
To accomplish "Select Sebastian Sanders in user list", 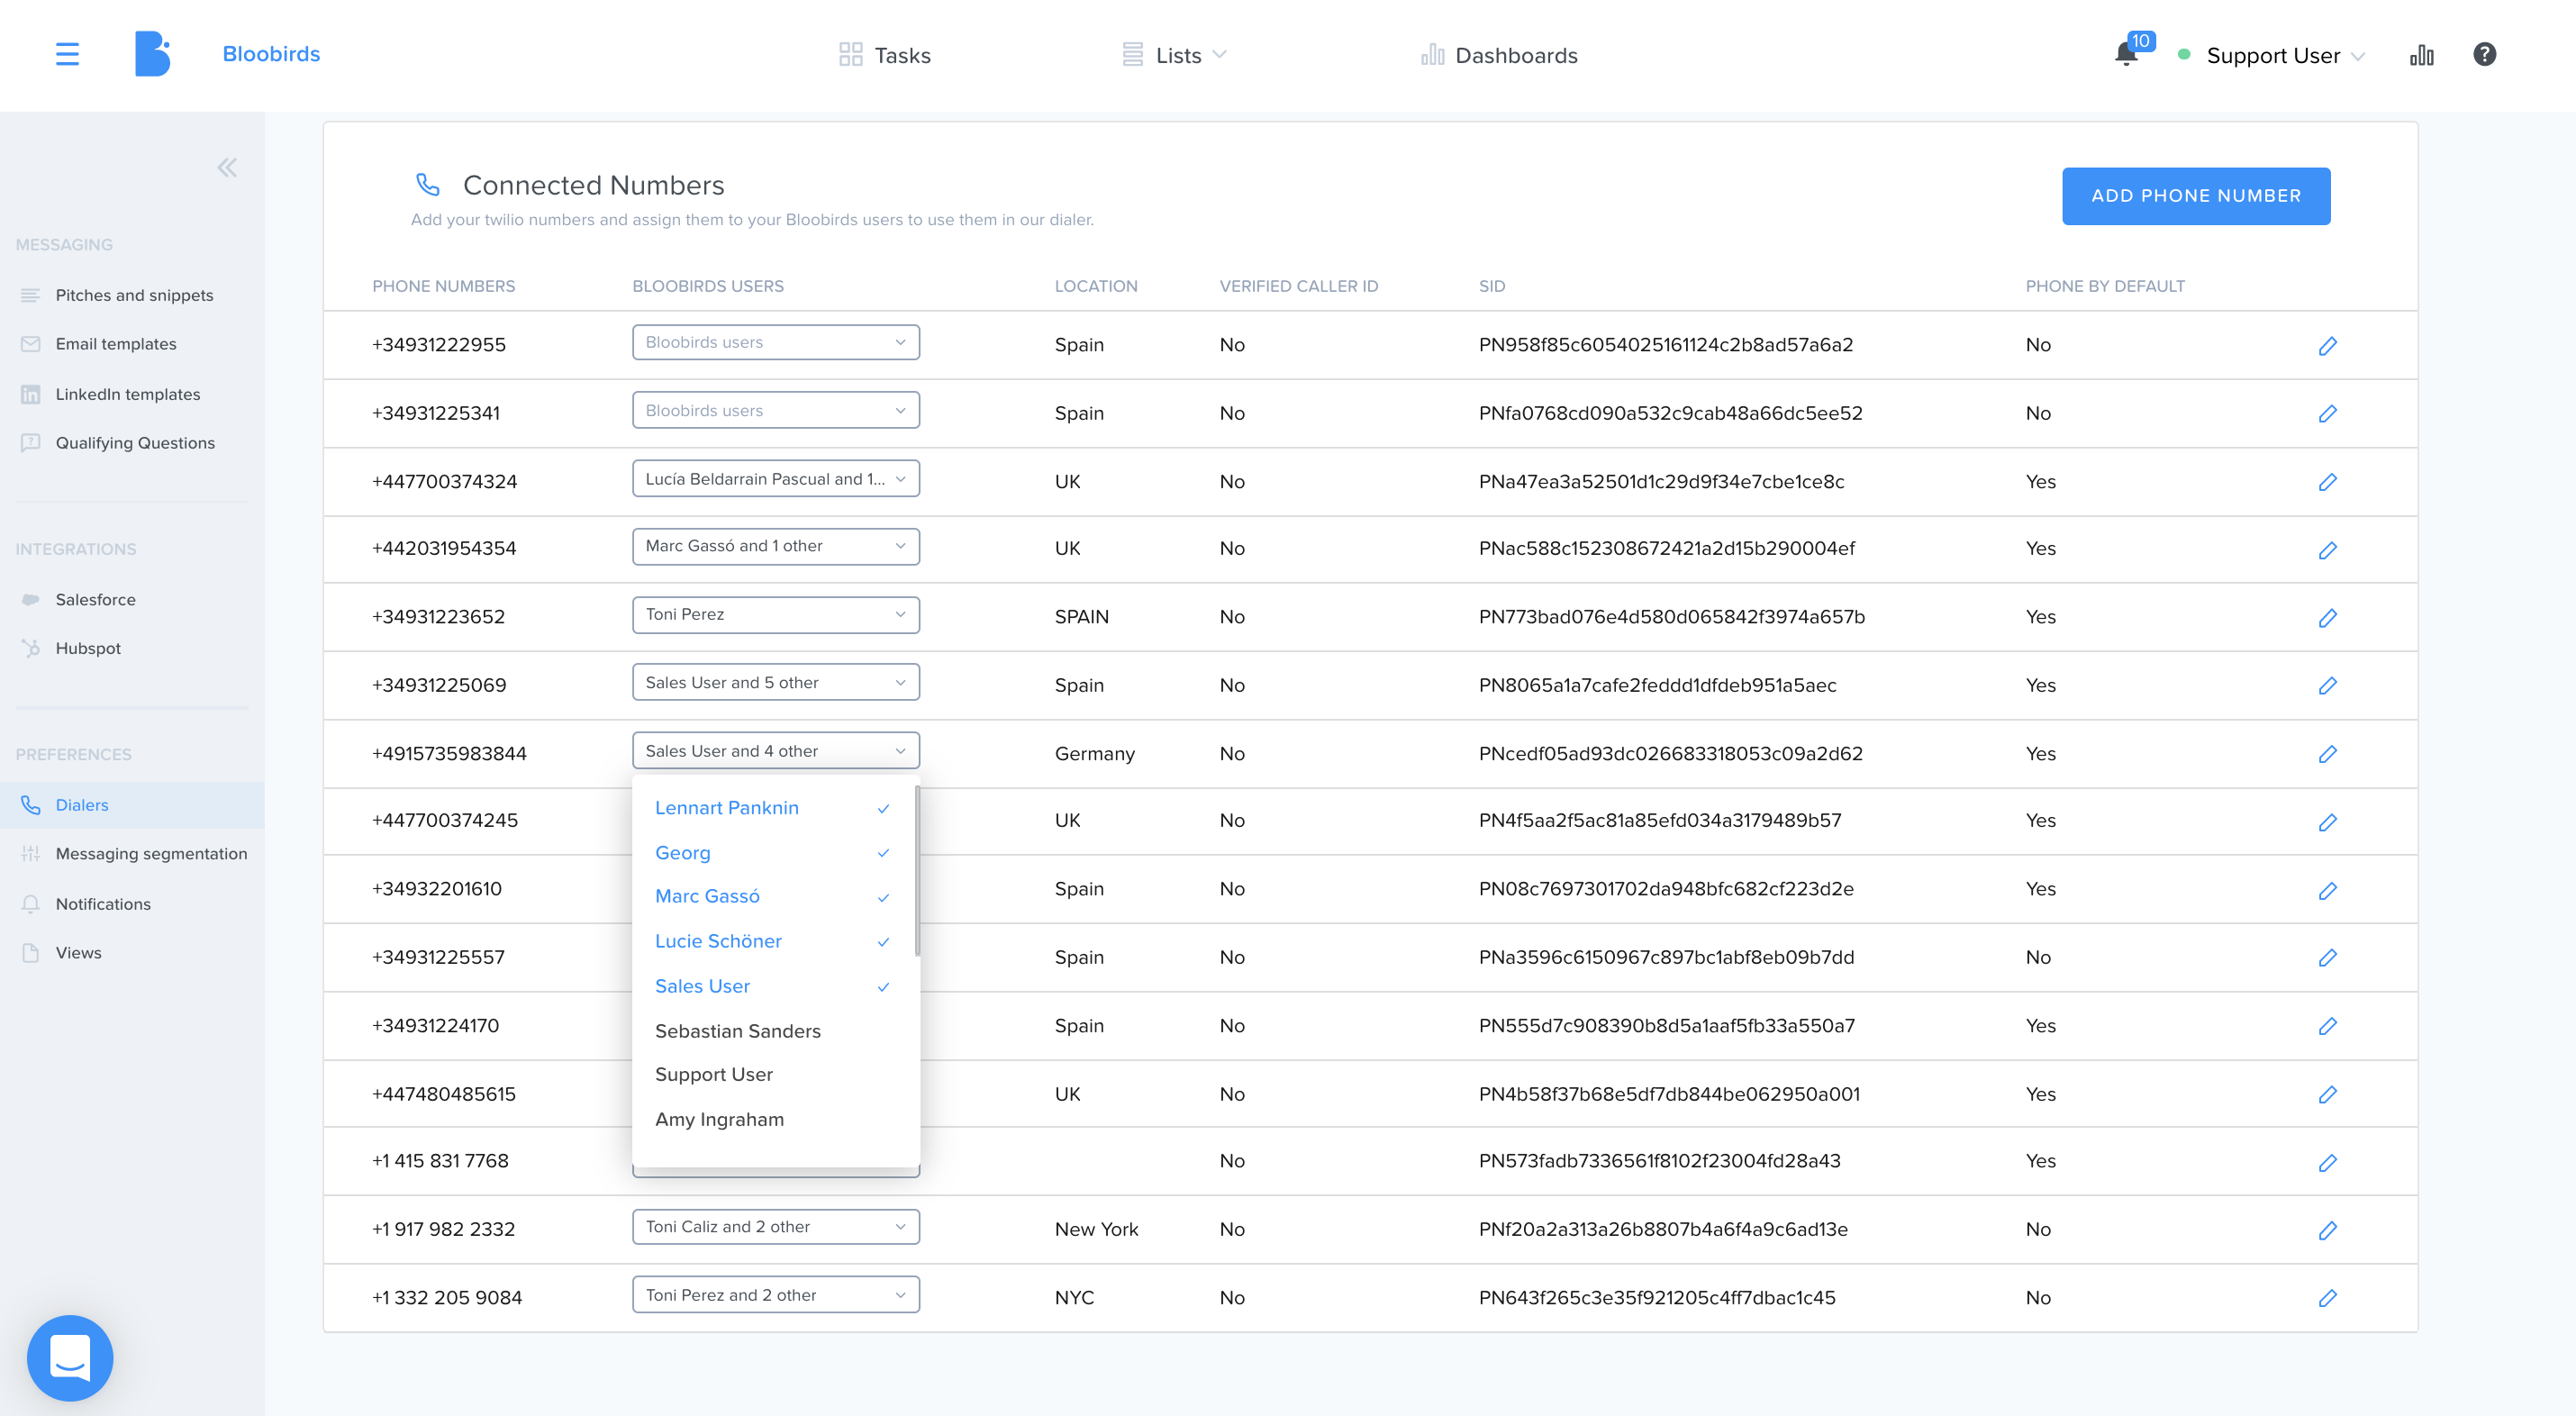I will [774, 1031].
